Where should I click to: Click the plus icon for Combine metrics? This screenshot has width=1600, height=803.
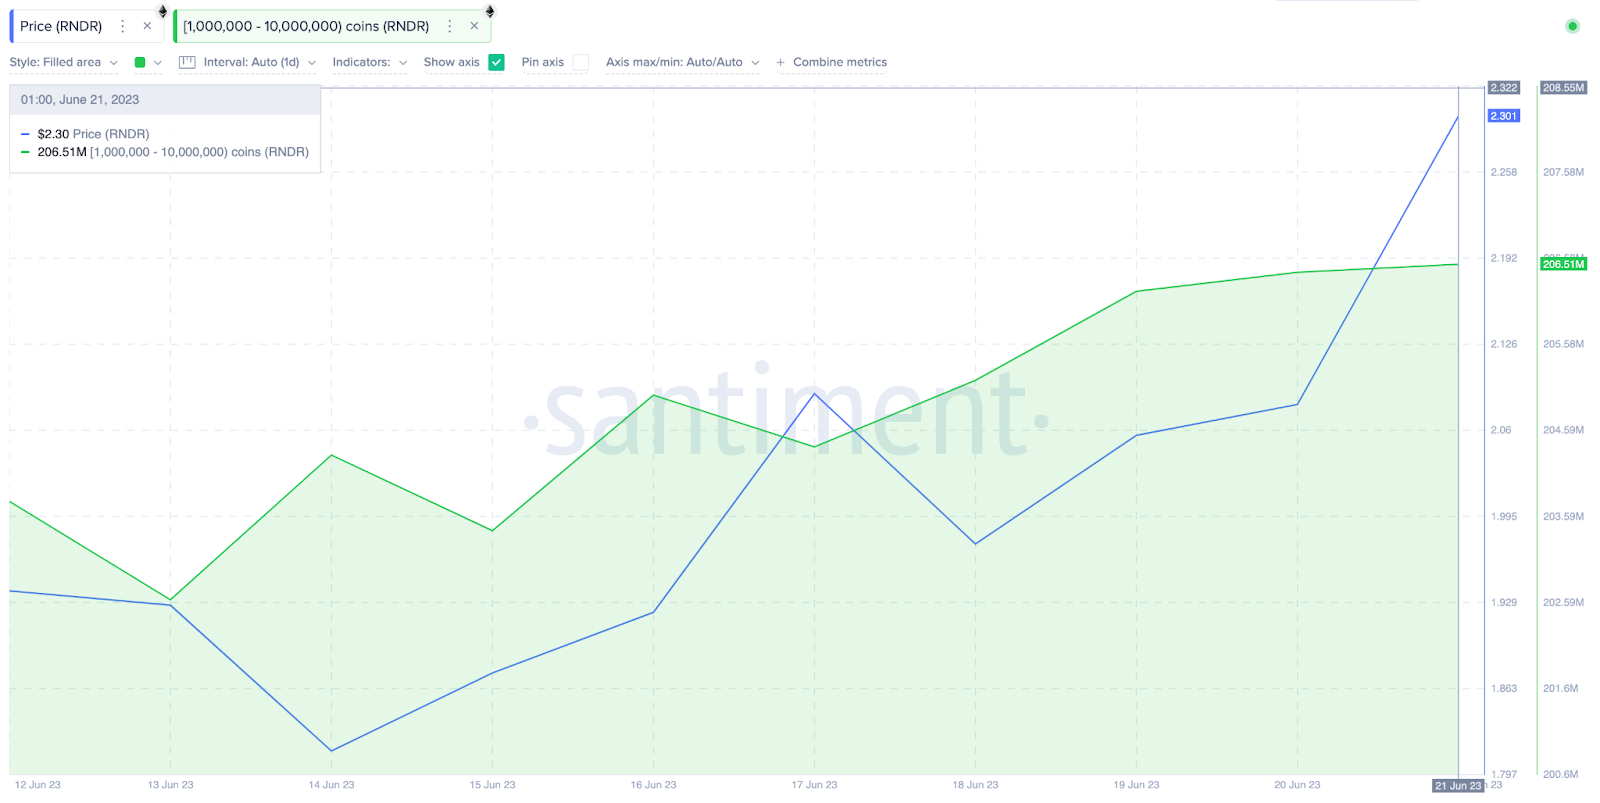click(x=780, y=62)
